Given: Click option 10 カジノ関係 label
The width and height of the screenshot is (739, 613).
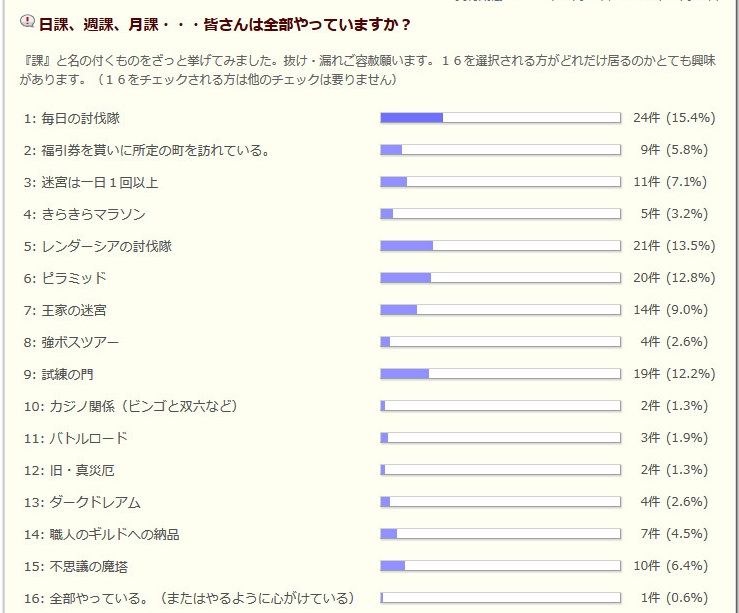Looking at the screenshot, I should 131,406.
